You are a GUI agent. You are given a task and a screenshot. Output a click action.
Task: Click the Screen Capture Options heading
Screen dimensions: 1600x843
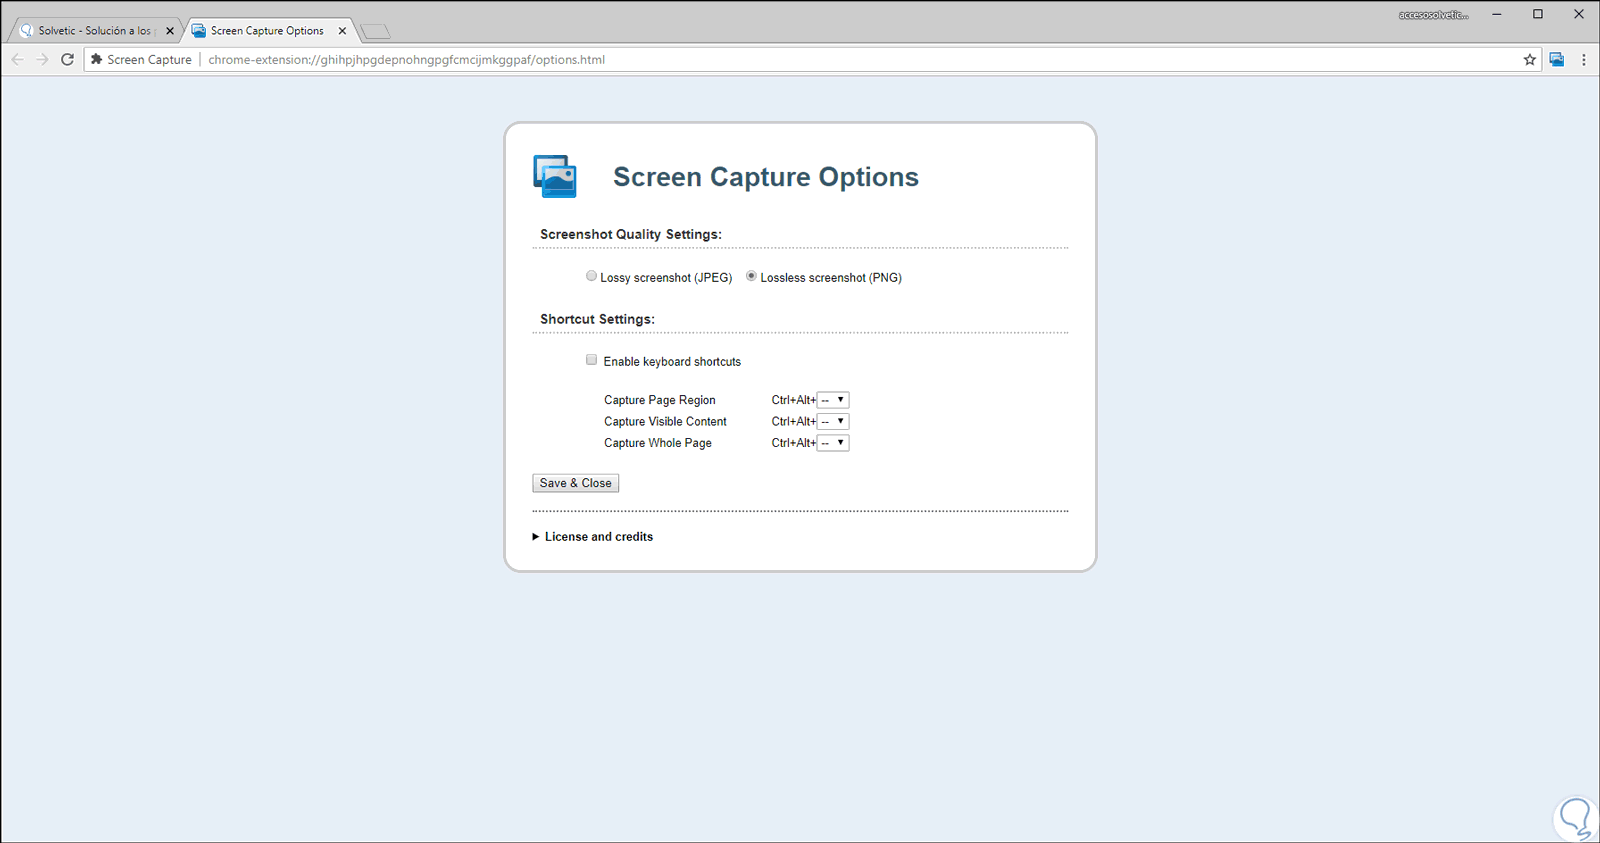766,177
